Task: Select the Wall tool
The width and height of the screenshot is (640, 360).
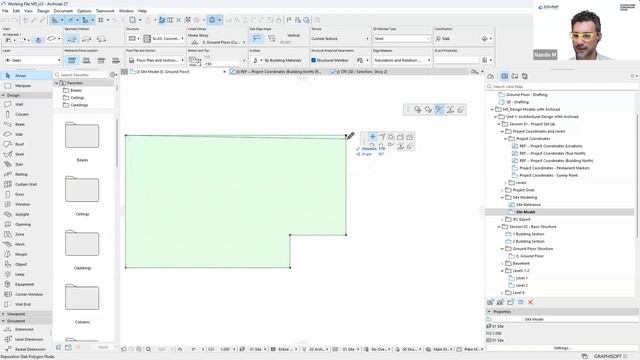Action: pyautogui.click(x=25, y=104)
